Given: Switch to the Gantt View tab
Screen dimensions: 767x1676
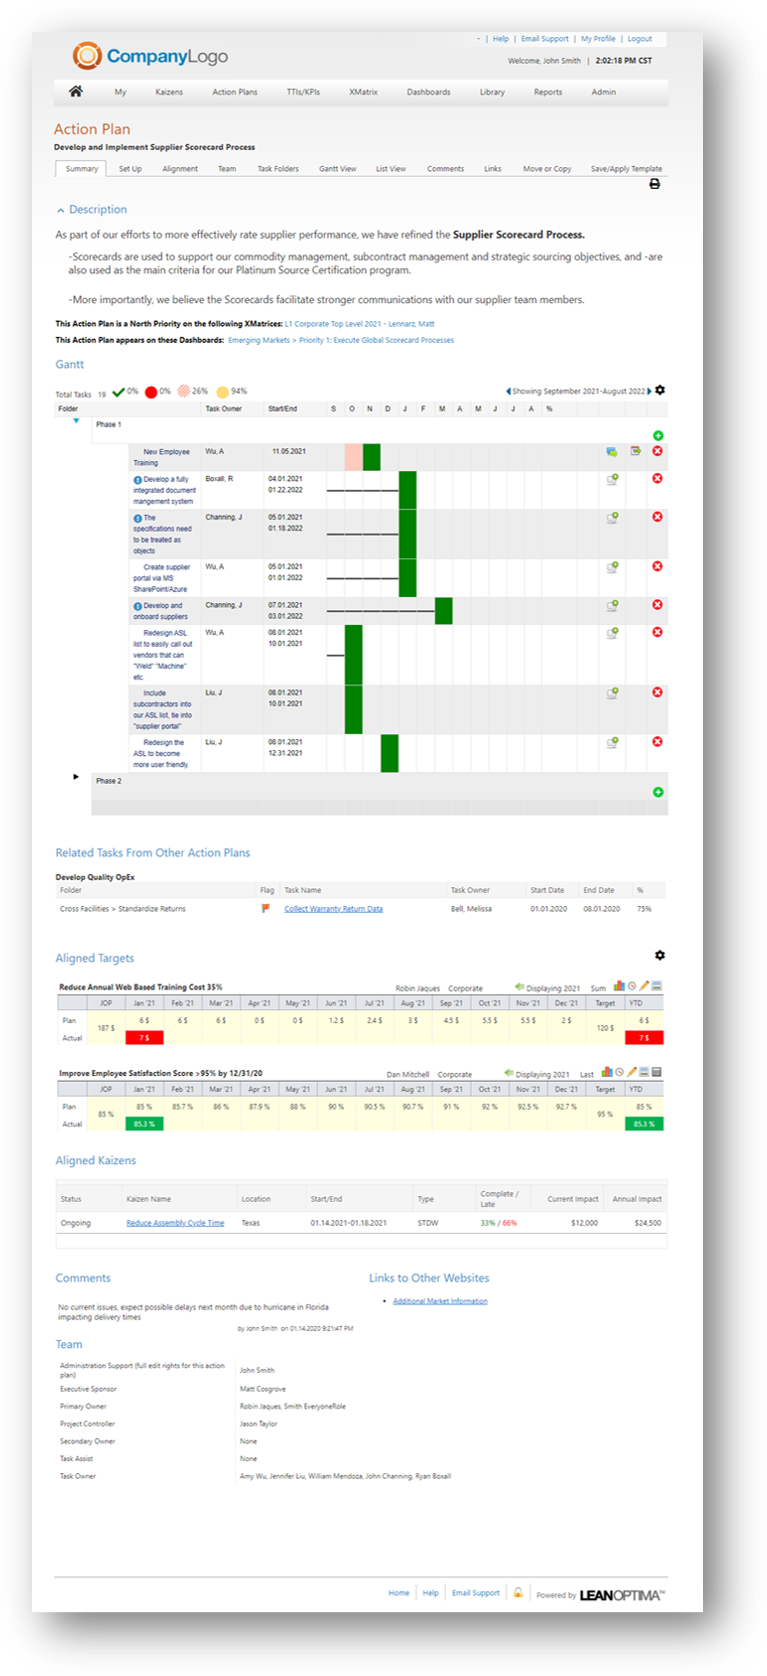Looking at the screenshot, I should tap(337, 169).
